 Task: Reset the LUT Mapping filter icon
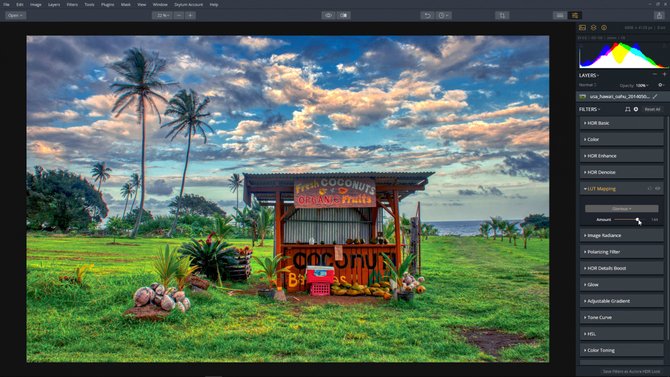click(650, 188)
